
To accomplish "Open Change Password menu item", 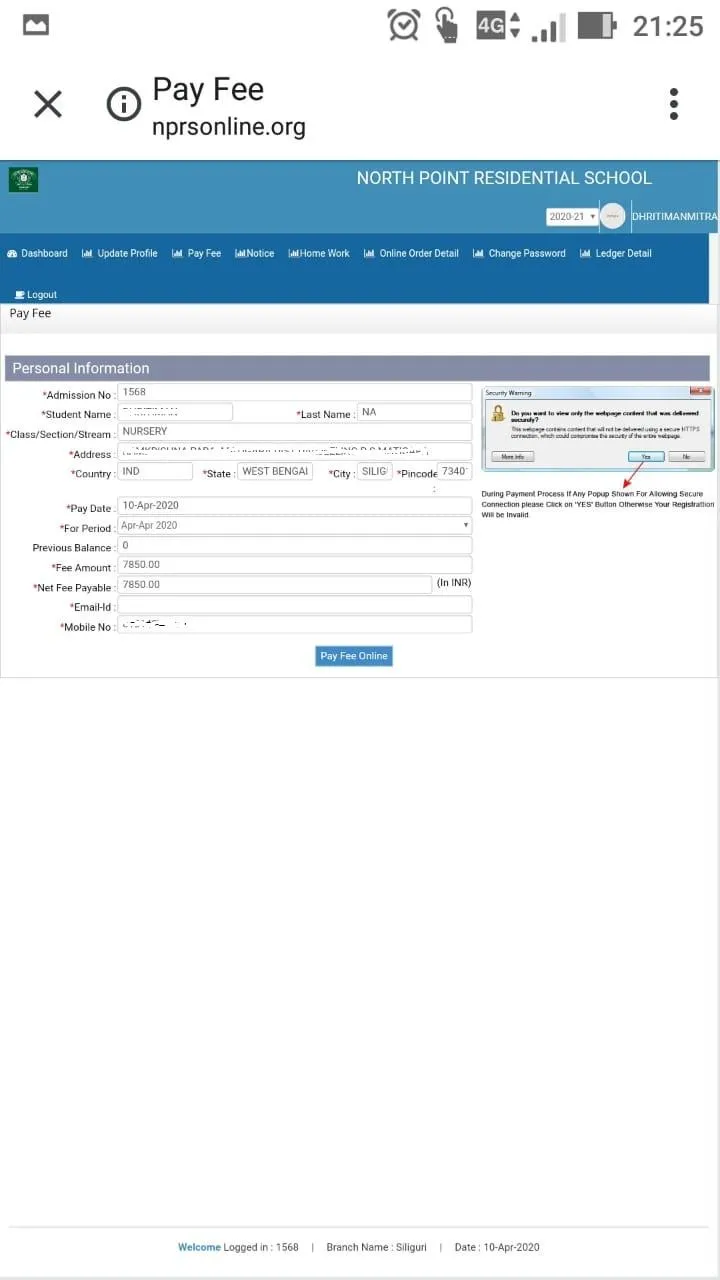I will 519,254.
